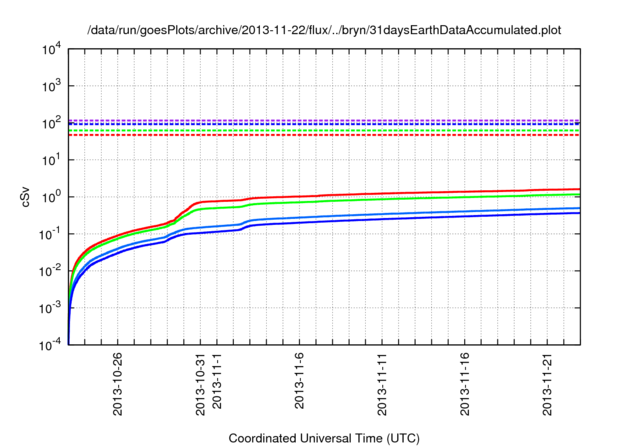Click the solid green accumulated dose curve
This screenshot has width=640, height=448.
click(450, 198)
